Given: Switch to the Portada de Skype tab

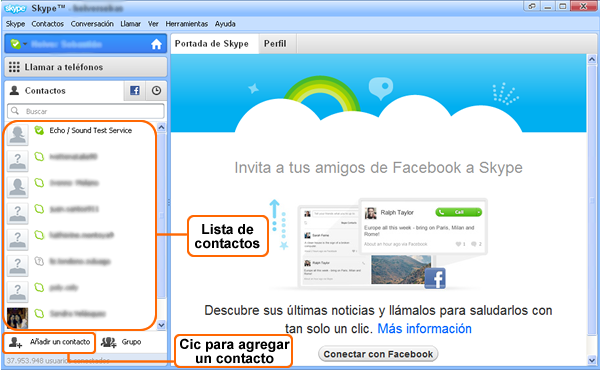Looking at the screenshot, I should (214, 44).
